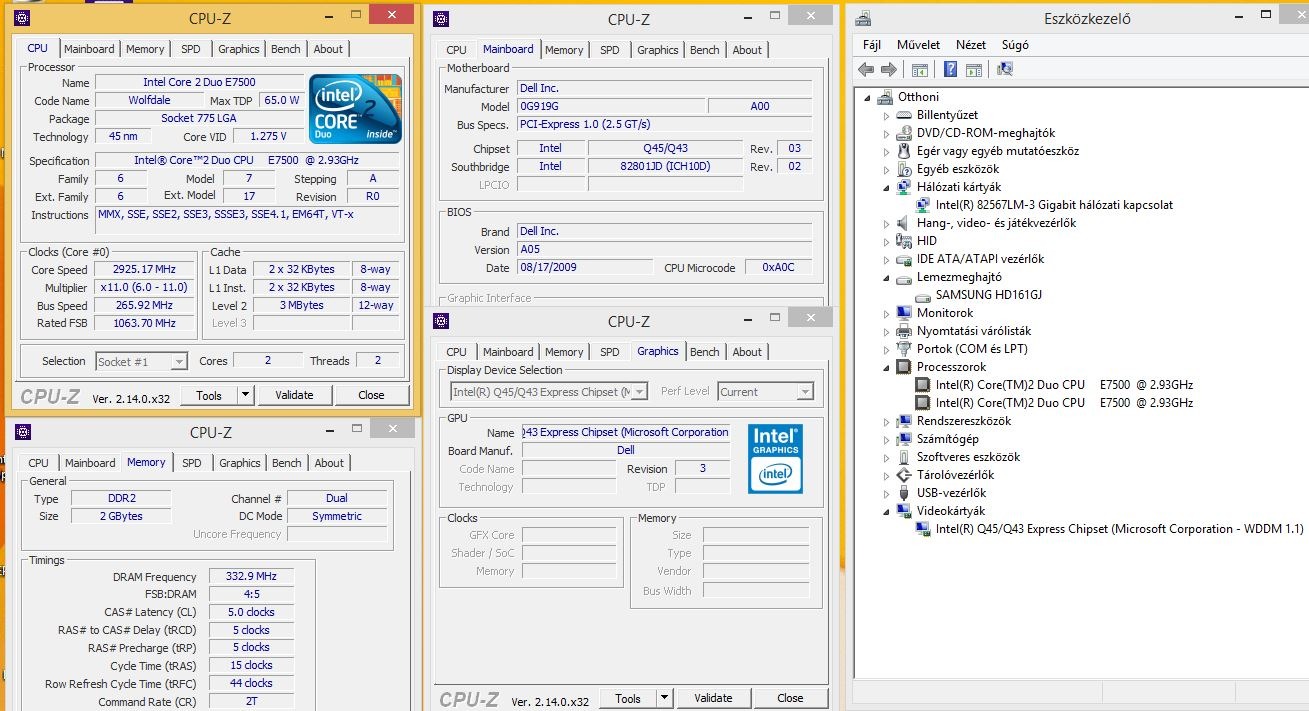Click the Hálózati kártyák network icon
This screenshot has width=1309, height=711.
[x=904, y=187]
